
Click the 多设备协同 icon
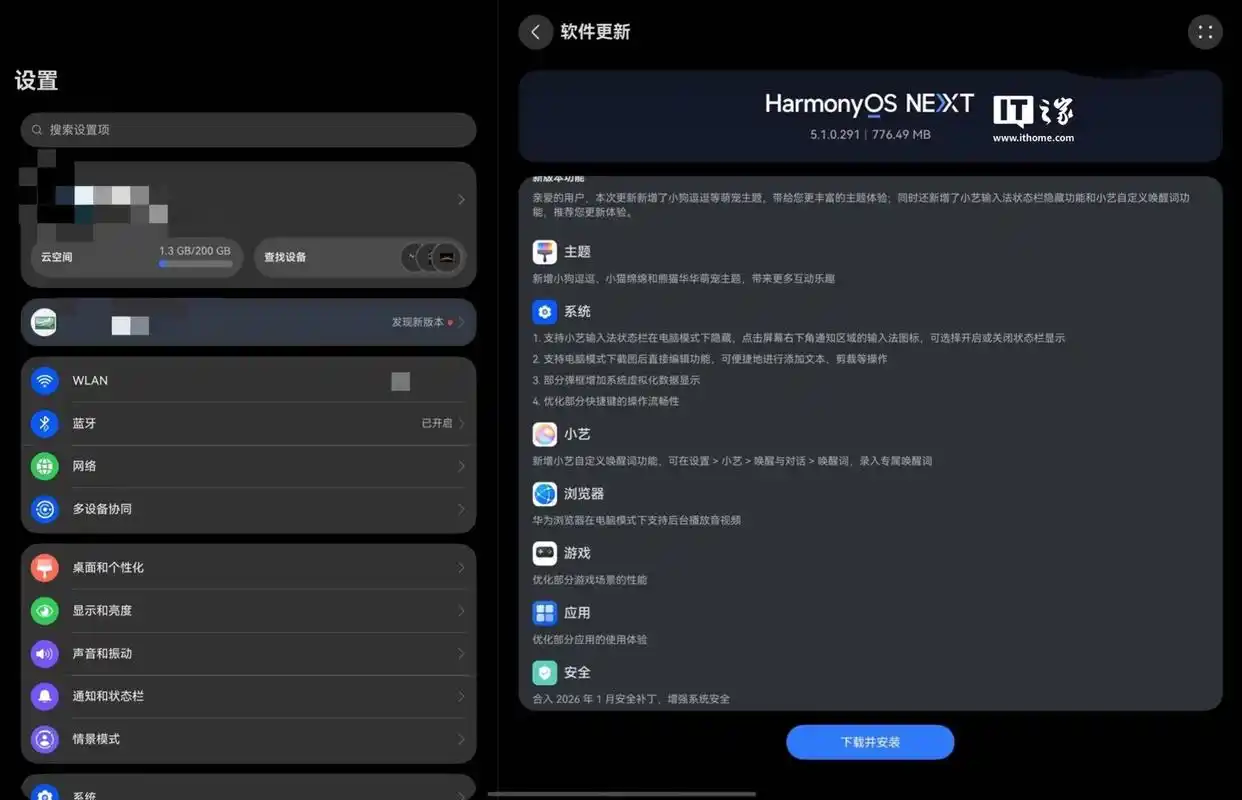[44, 509]
